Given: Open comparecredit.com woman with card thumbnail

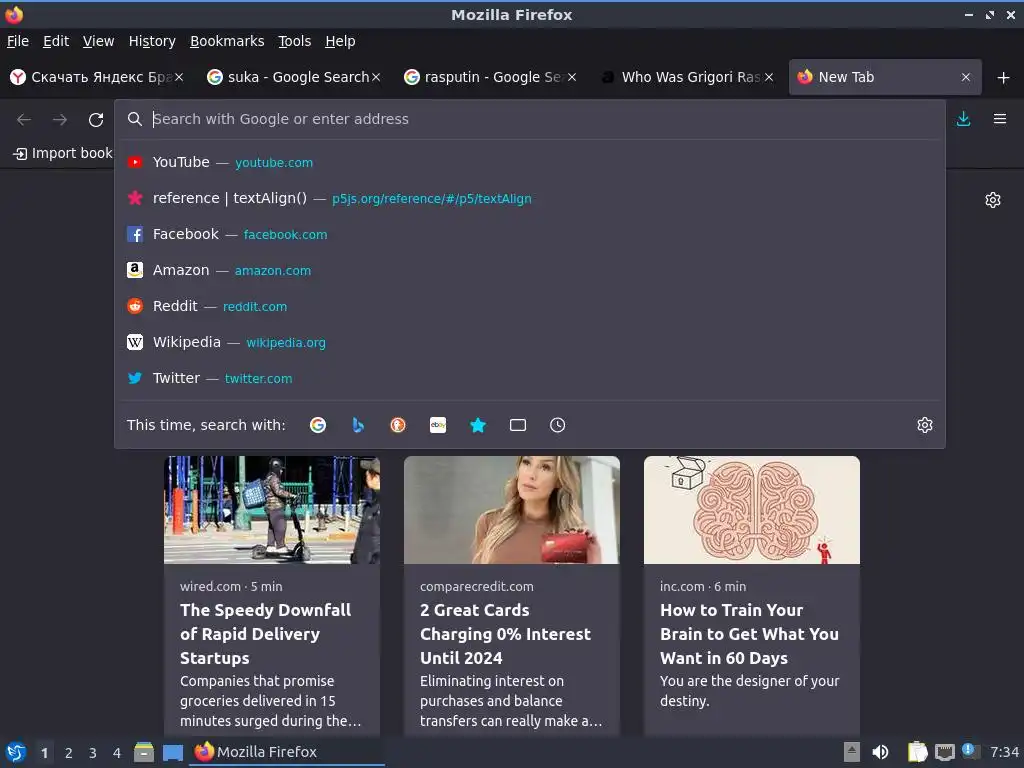Looking at the screenshot, I should point(511,510).
